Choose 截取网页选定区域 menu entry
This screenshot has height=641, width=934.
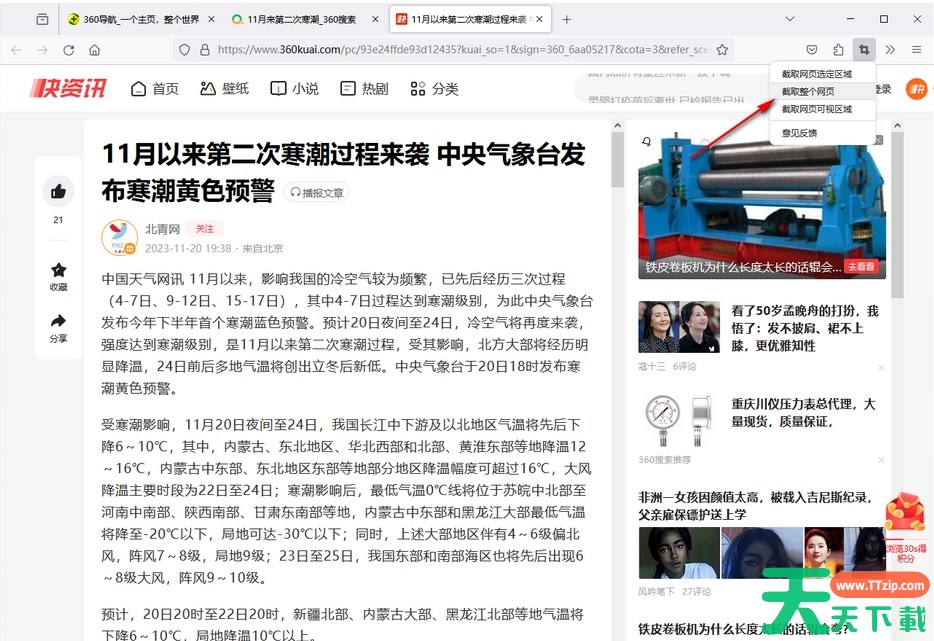[x=816, y=73]
